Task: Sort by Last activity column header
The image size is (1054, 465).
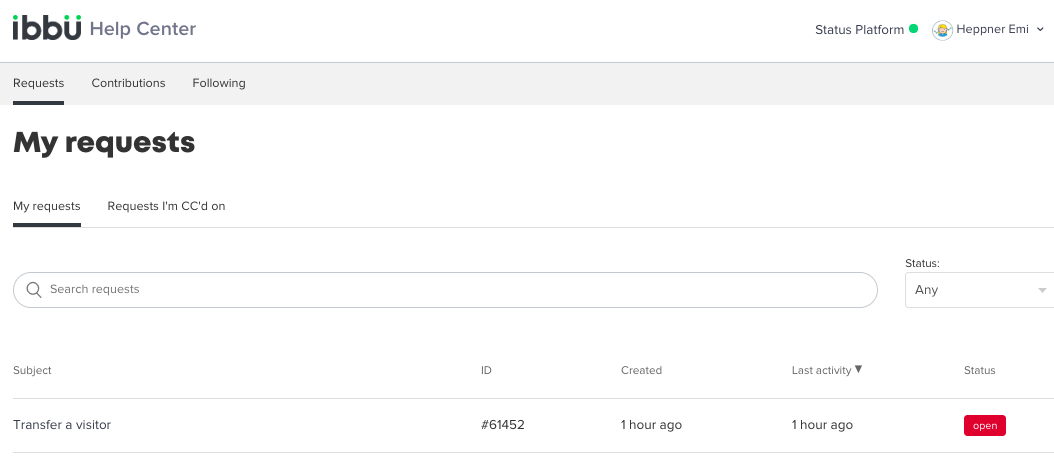Action: tap(821, 370)
